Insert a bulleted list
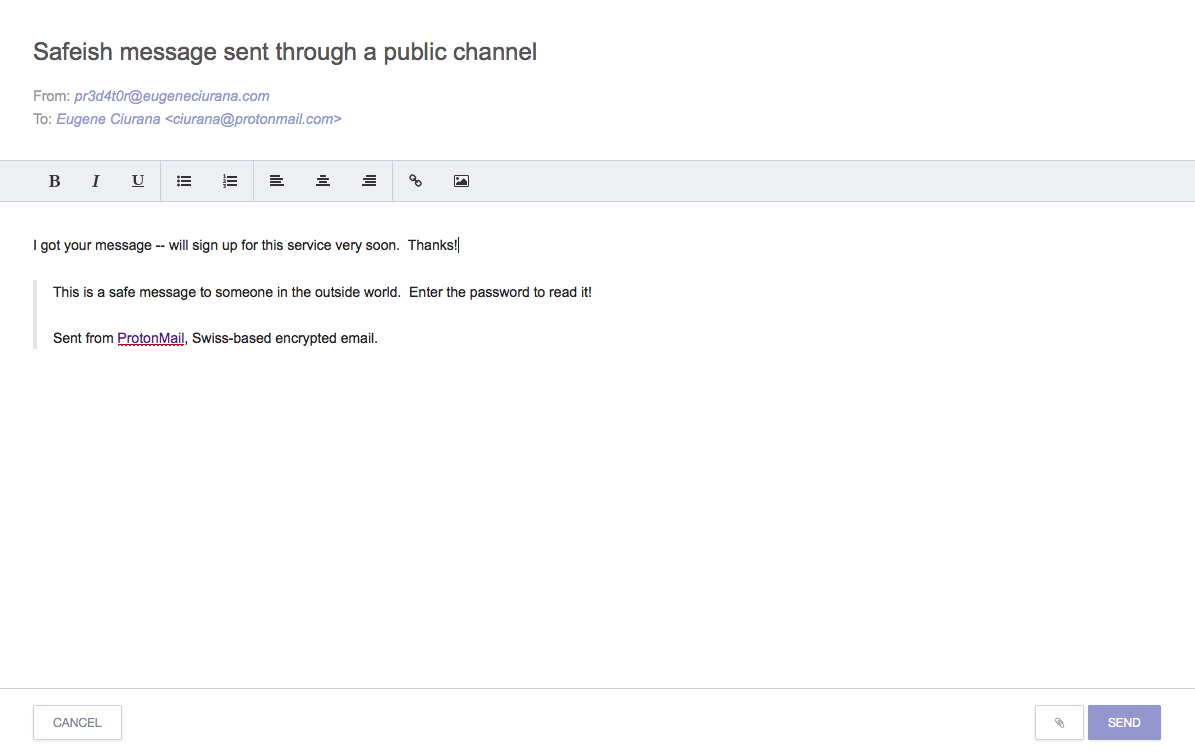The image size is (1195, 755). pyautogui.click(x=184, y=181)
